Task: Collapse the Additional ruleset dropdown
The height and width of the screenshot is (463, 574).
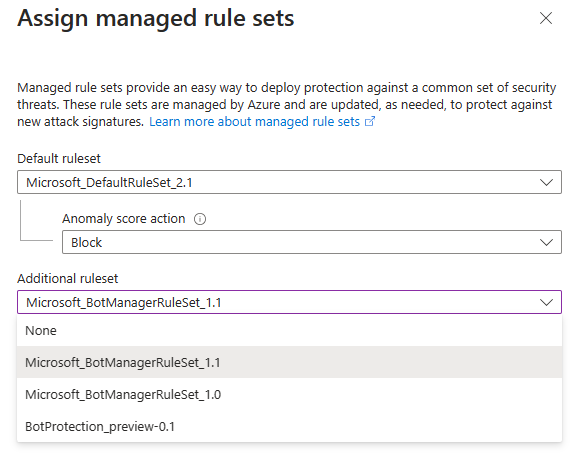Action: tap(289, 302)
